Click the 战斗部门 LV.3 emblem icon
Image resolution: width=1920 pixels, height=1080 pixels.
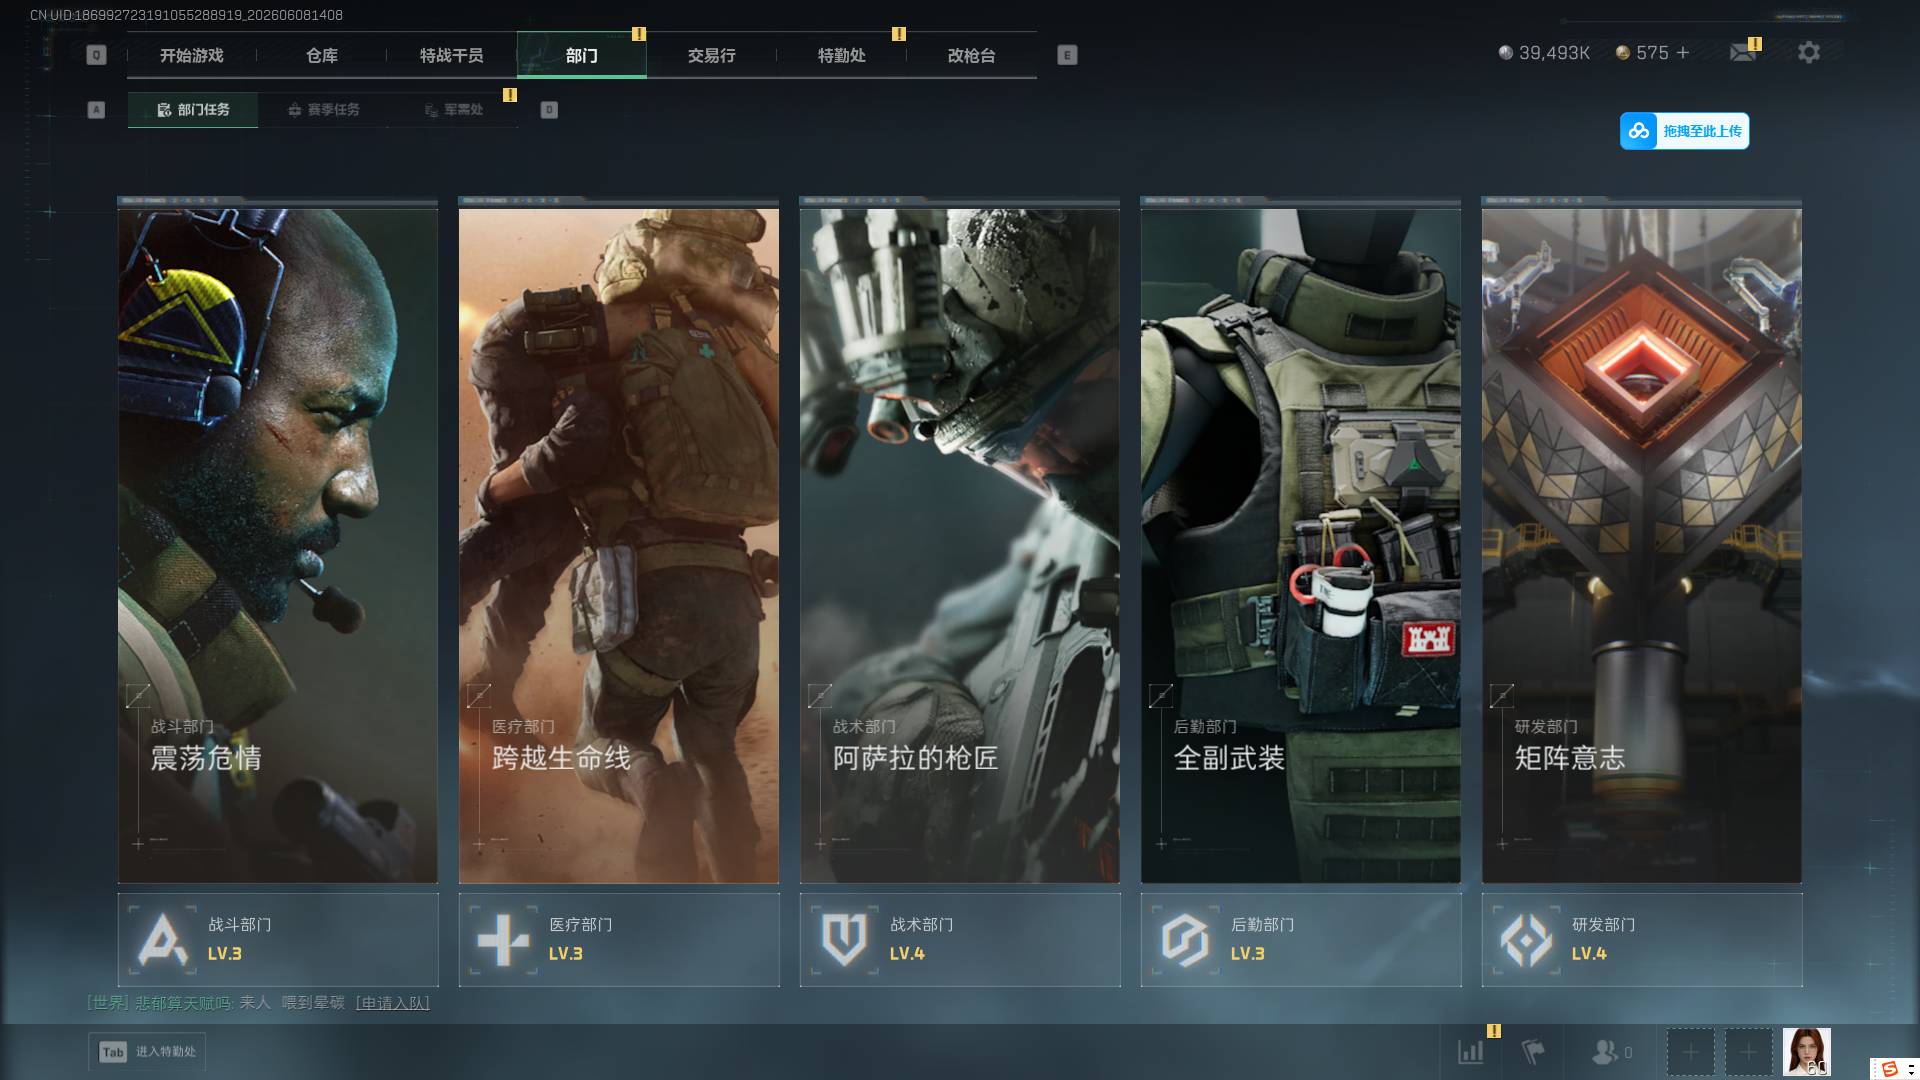click(x=162, y=940)
